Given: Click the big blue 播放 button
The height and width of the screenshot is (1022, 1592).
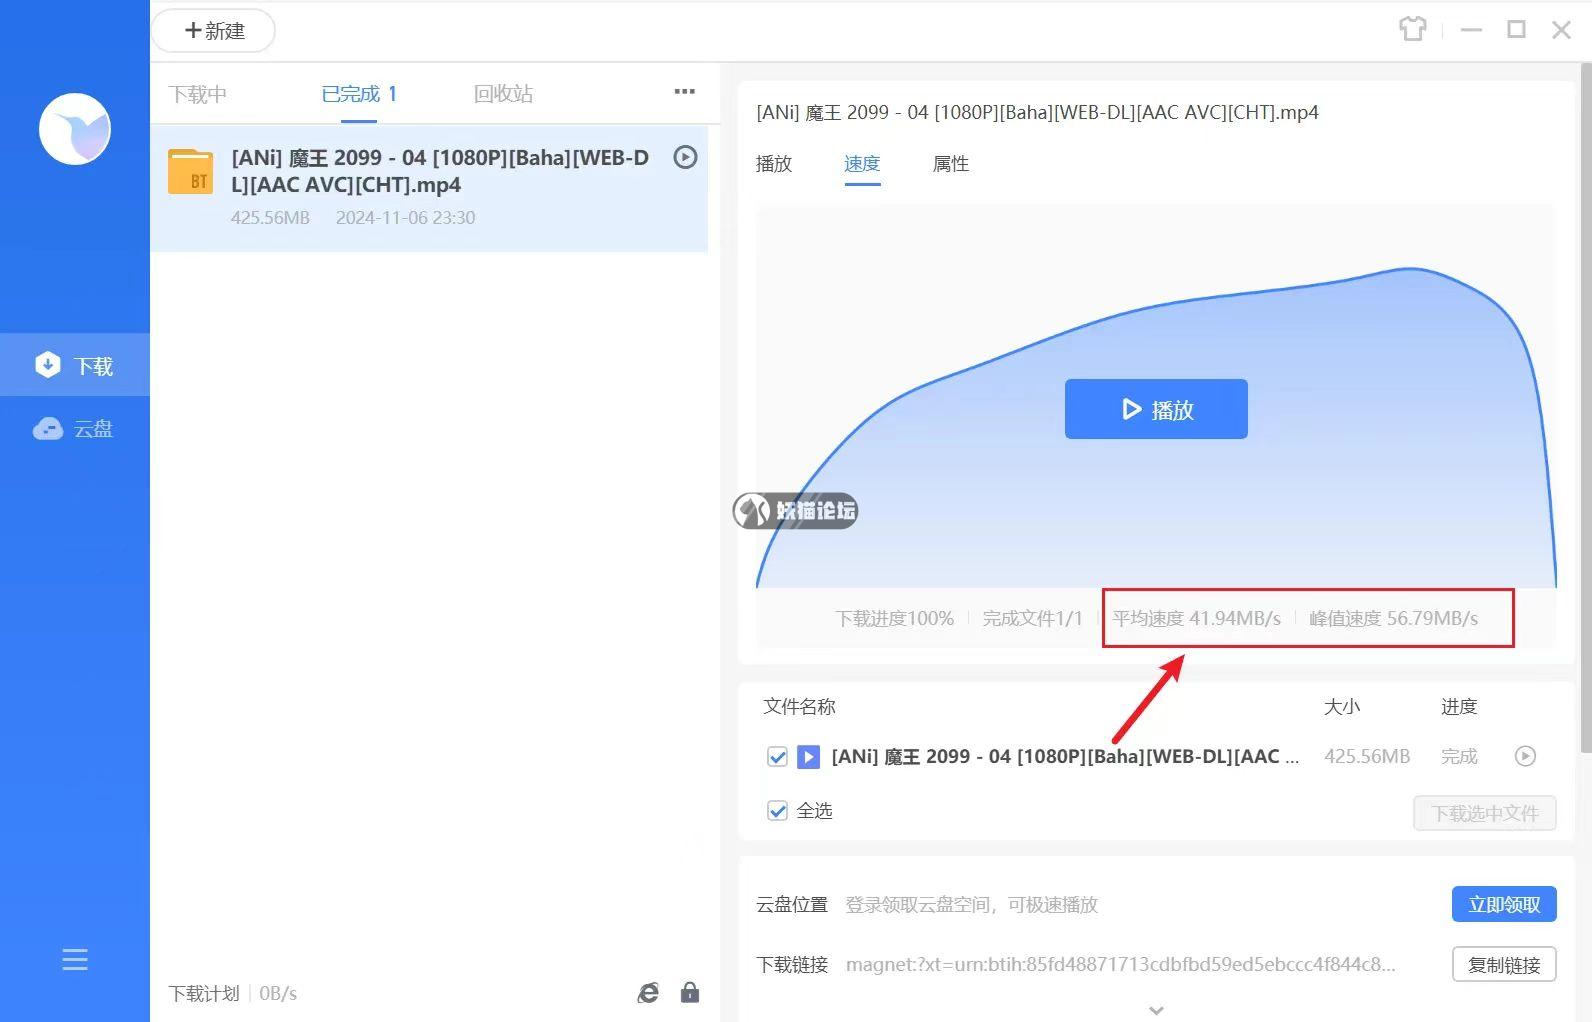Looking at the screenshot, I should (x=1156, y=409).
